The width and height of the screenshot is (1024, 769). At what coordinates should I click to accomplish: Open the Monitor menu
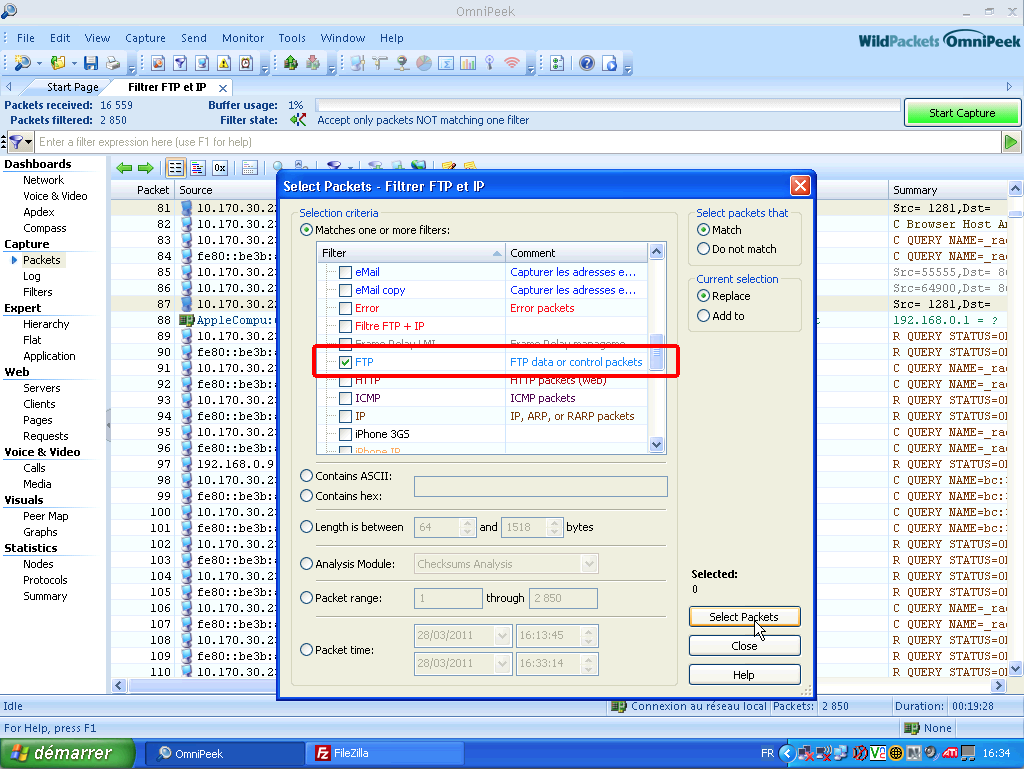(x=243, y=38)
